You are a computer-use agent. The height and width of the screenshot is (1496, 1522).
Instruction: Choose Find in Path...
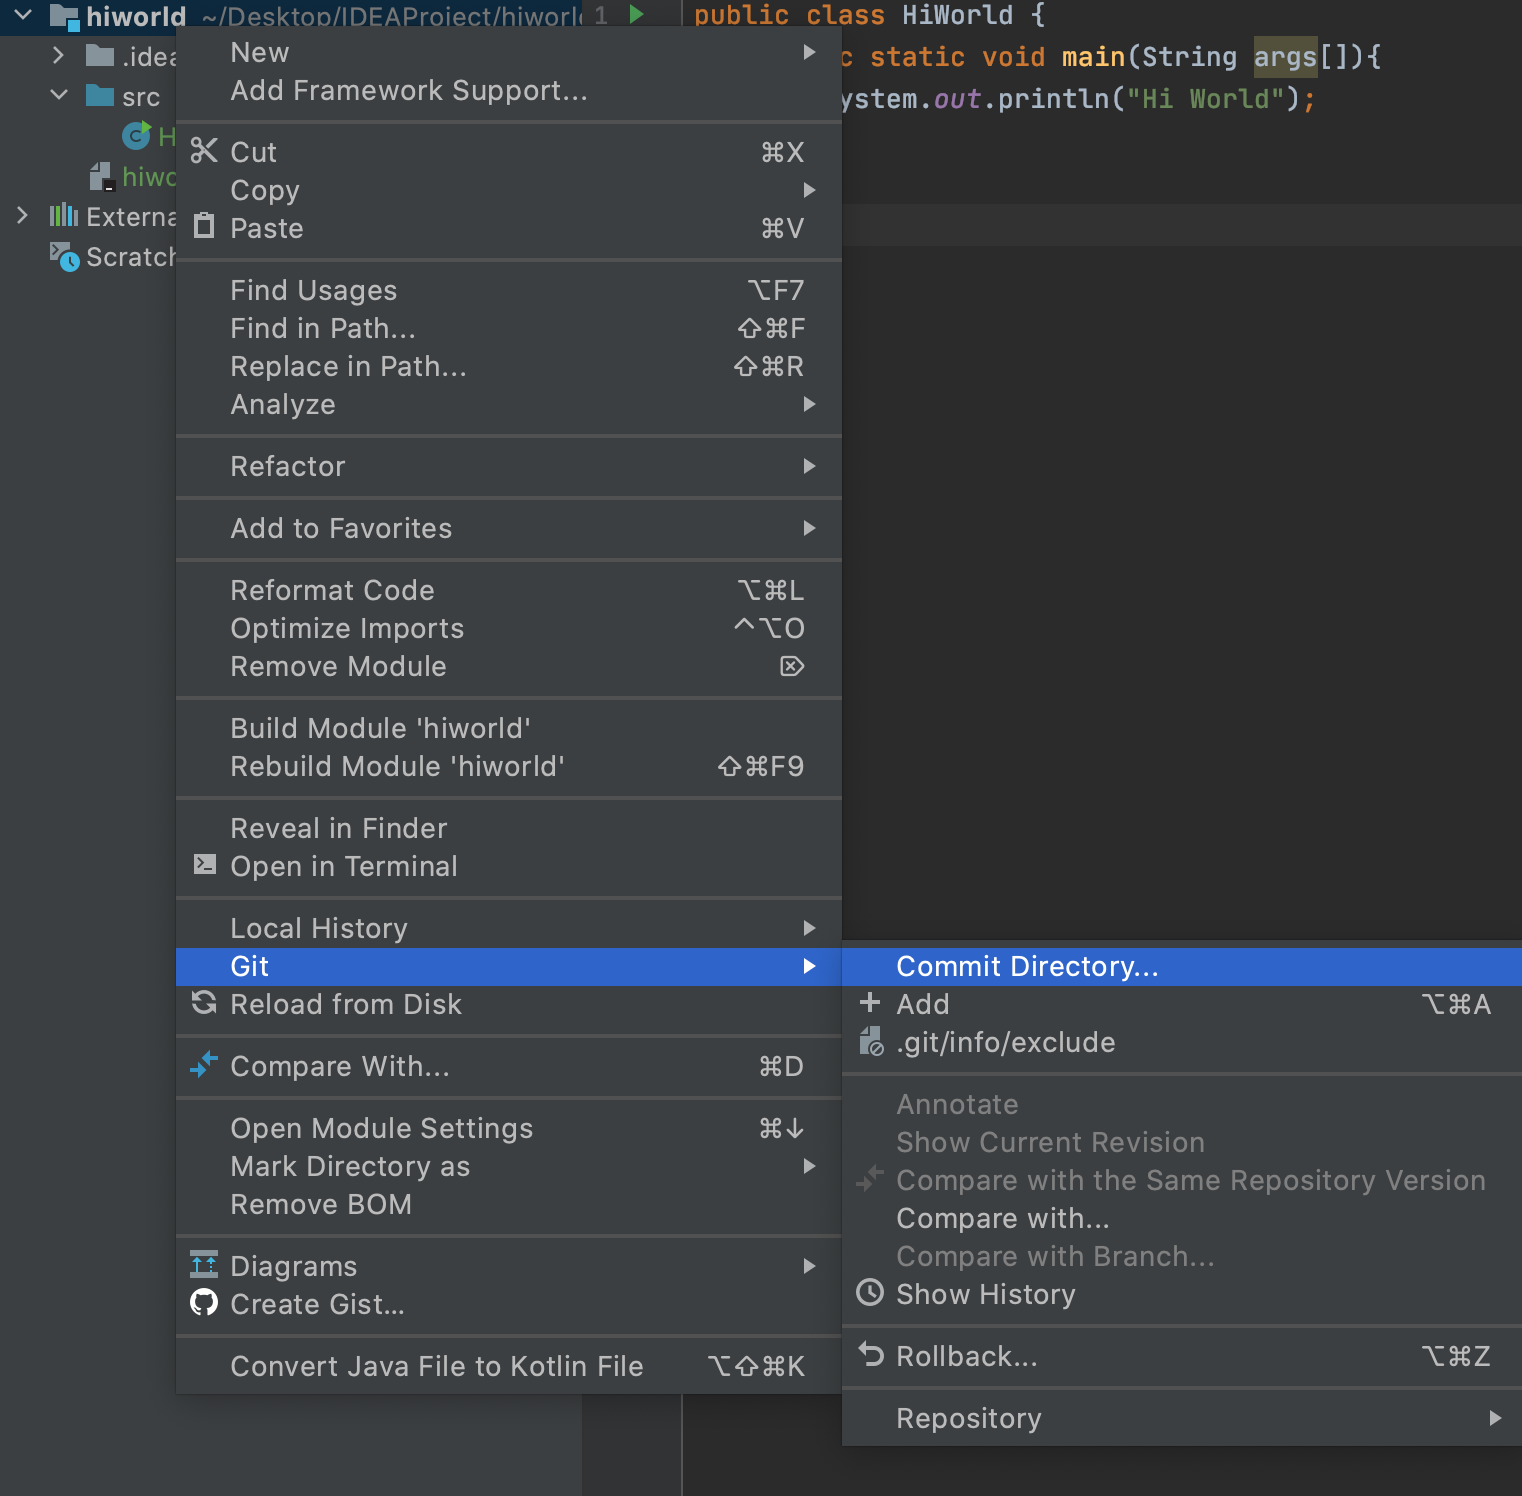point(508,328)
